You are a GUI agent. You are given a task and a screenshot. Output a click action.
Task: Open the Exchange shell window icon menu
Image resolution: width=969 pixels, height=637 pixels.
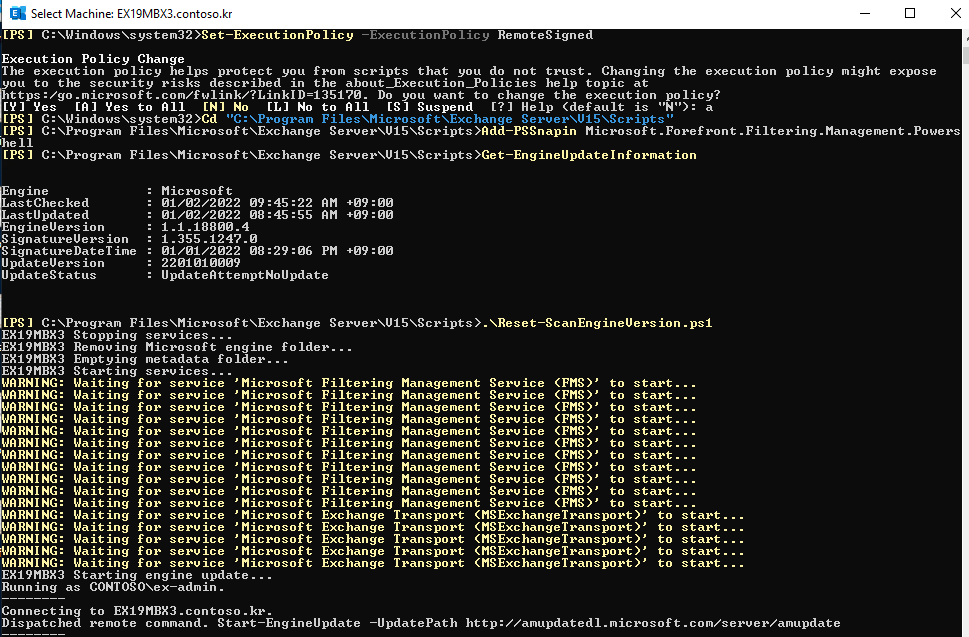point(17,13)
